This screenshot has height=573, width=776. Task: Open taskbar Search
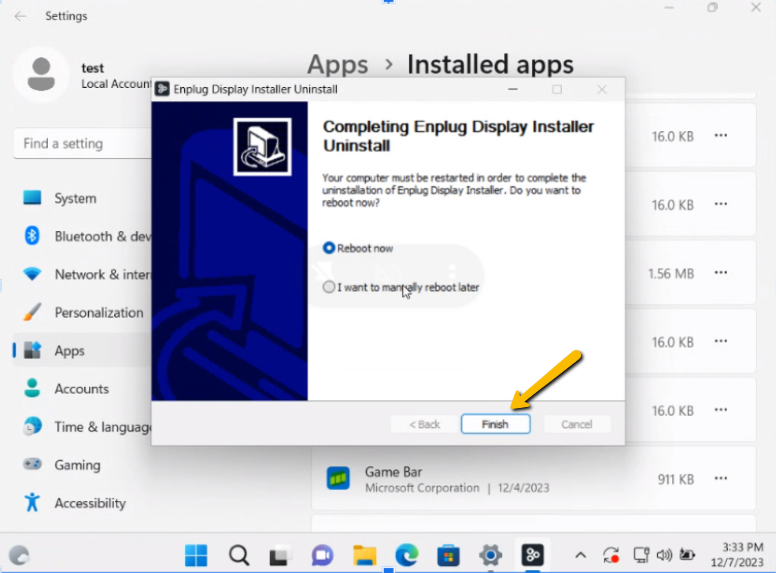239,555
